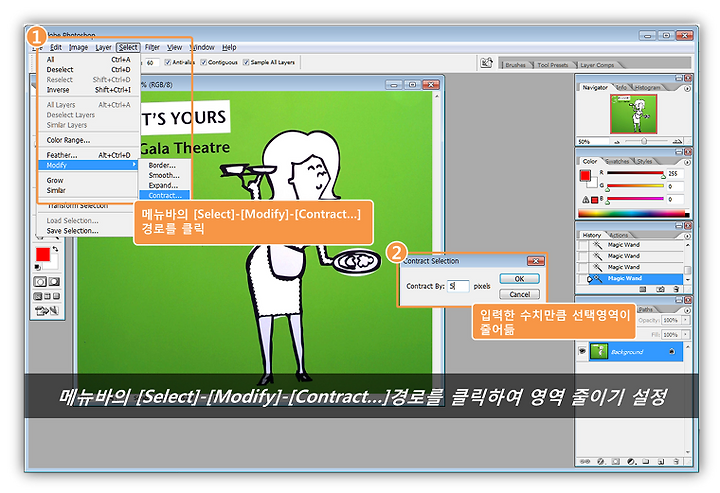Screen dimensions: 720x493
Task: Click the Contract By input field
Action: pos(458,286)
